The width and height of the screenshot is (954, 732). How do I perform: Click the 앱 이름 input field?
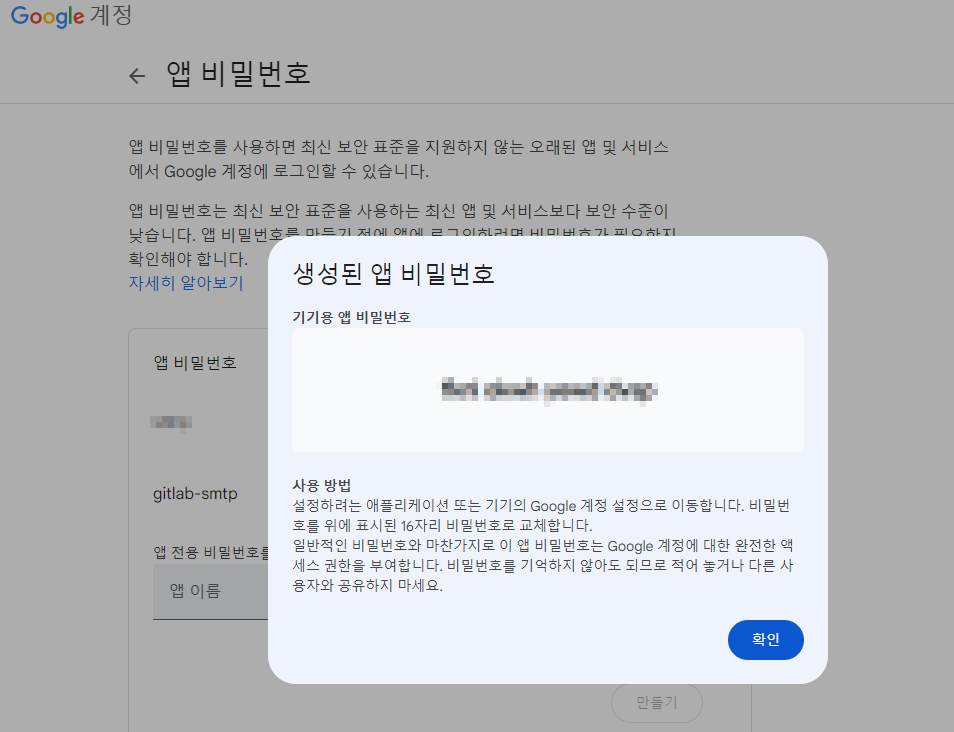(211, 591)
